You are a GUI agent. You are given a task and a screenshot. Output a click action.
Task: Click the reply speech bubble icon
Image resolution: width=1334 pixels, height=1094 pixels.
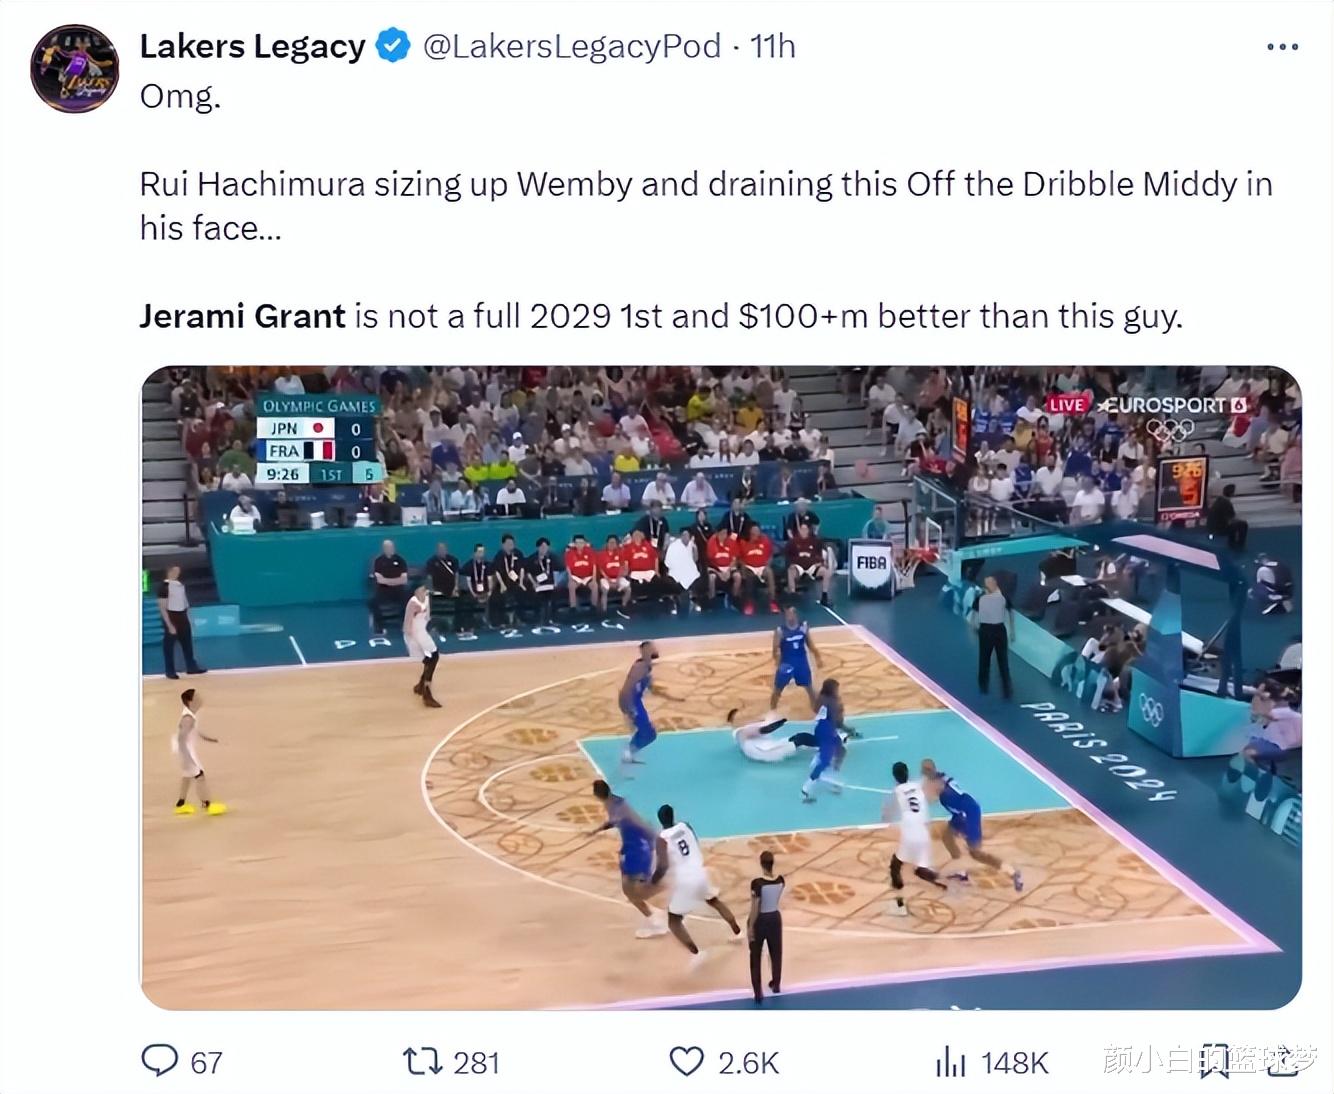(x=160, y=1061)
